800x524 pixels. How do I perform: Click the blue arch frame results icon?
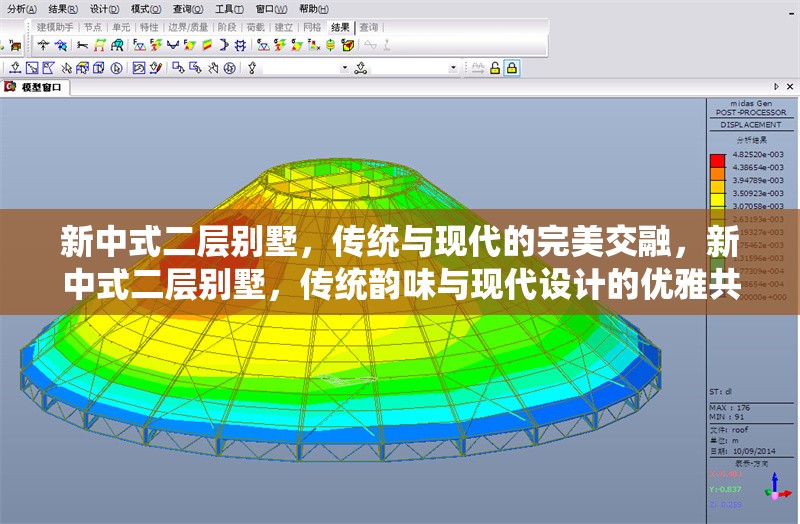pos(117,45)
